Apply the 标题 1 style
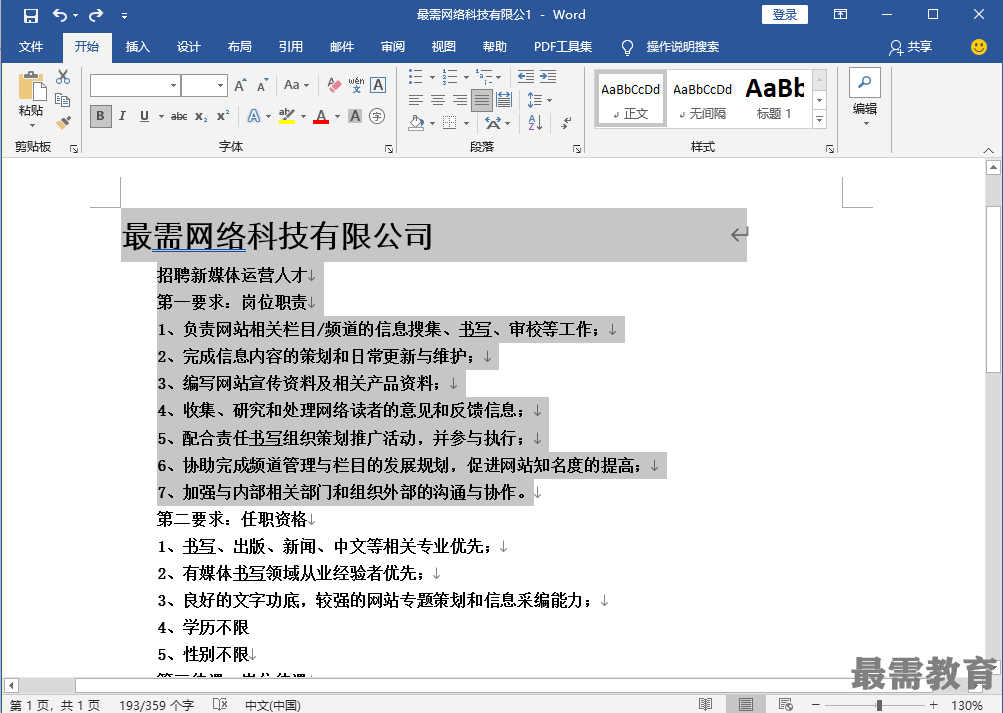The height and width of the screenshot is (713, 1003). pos(774,99)
